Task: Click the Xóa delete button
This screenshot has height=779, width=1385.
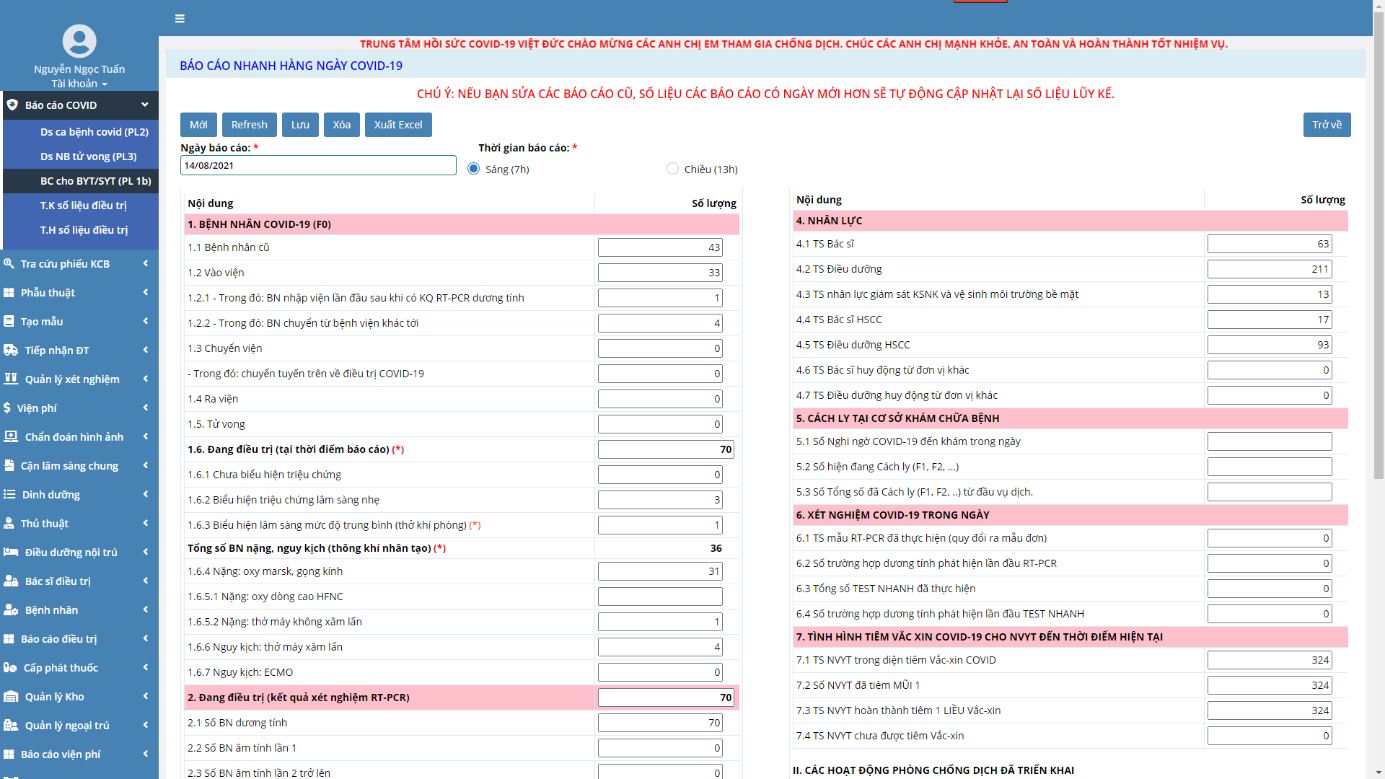Action: pos(342,125)
